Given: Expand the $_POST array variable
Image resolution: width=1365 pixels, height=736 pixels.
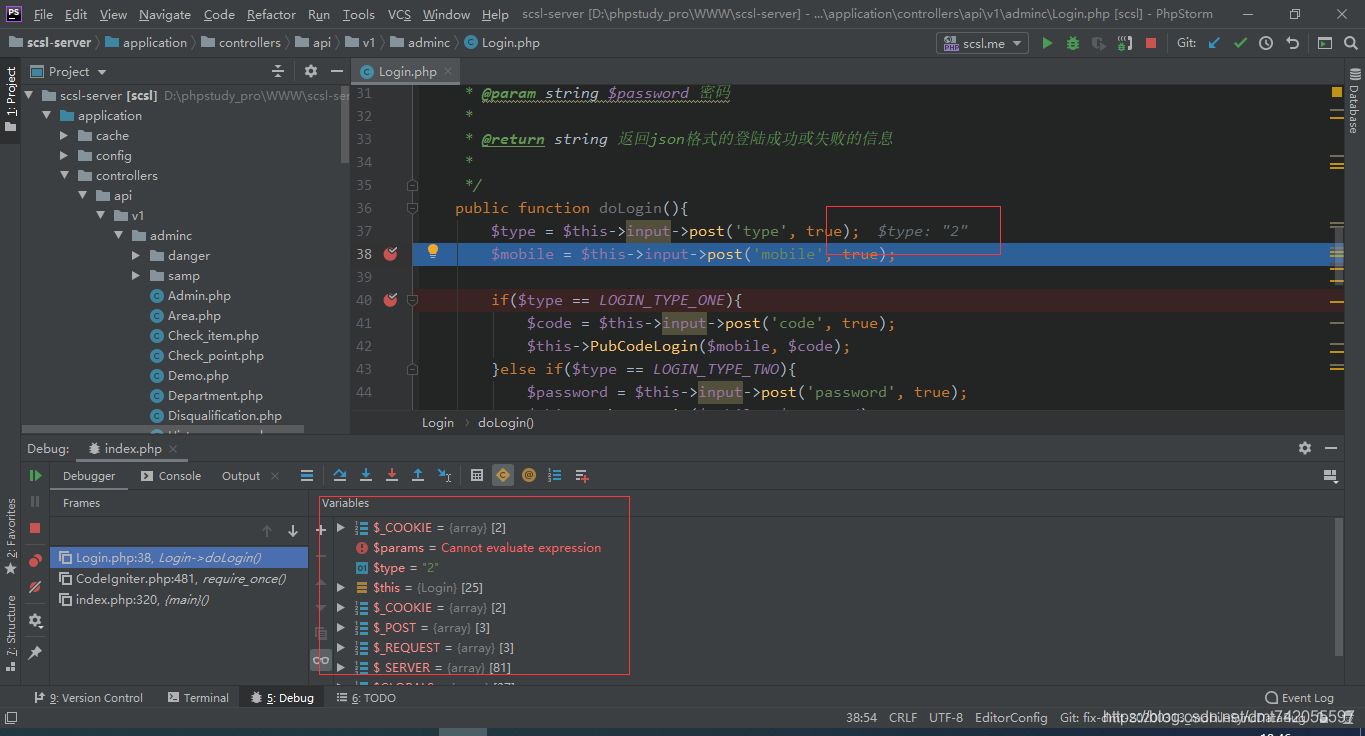Looking at the screenshot, I should (341, 627).
